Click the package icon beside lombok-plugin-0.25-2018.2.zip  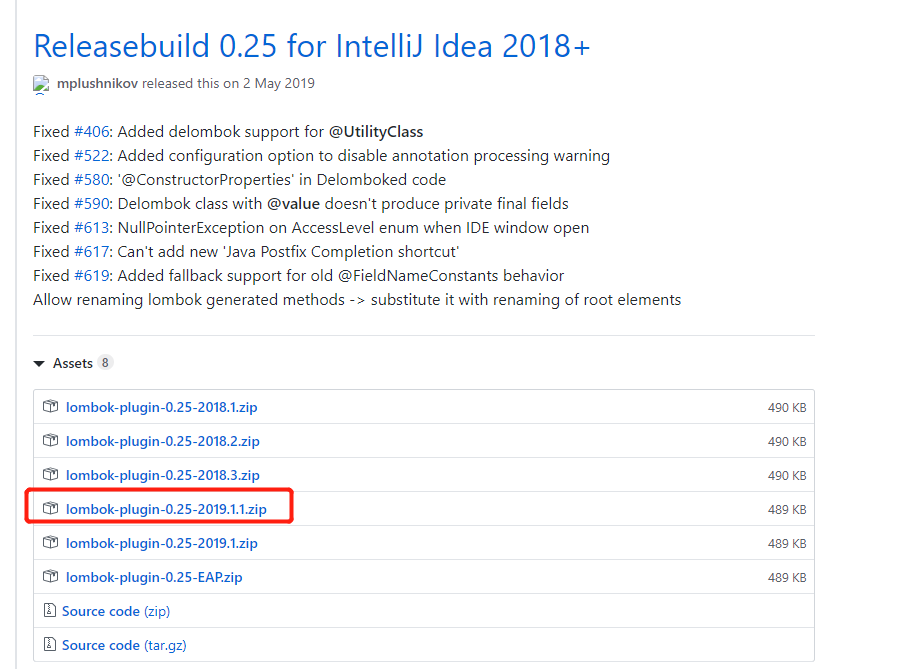51,441
